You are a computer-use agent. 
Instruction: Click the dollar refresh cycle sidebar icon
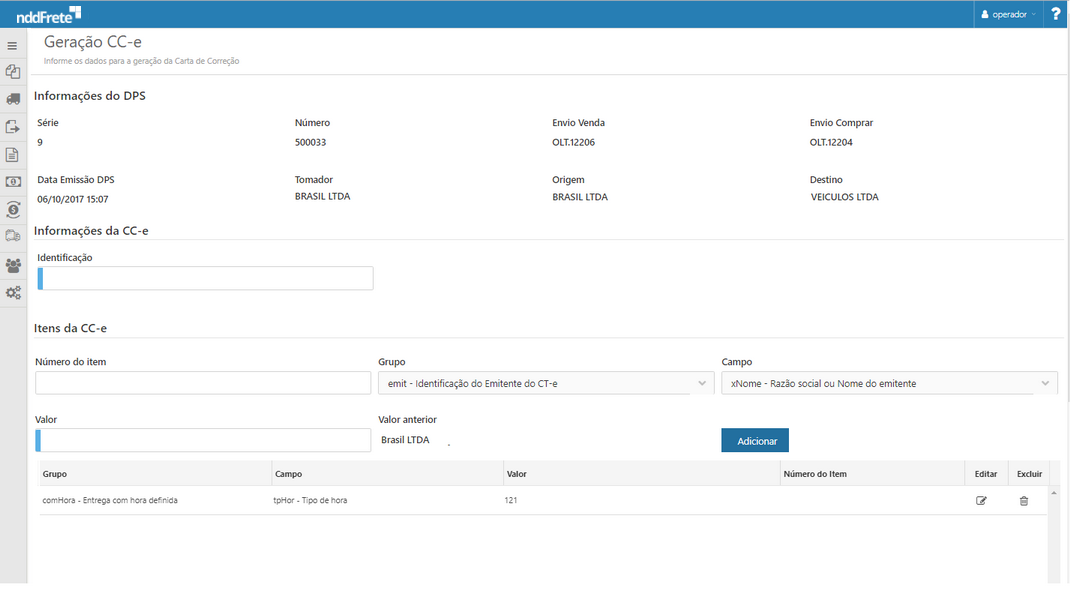coord(13,210)
